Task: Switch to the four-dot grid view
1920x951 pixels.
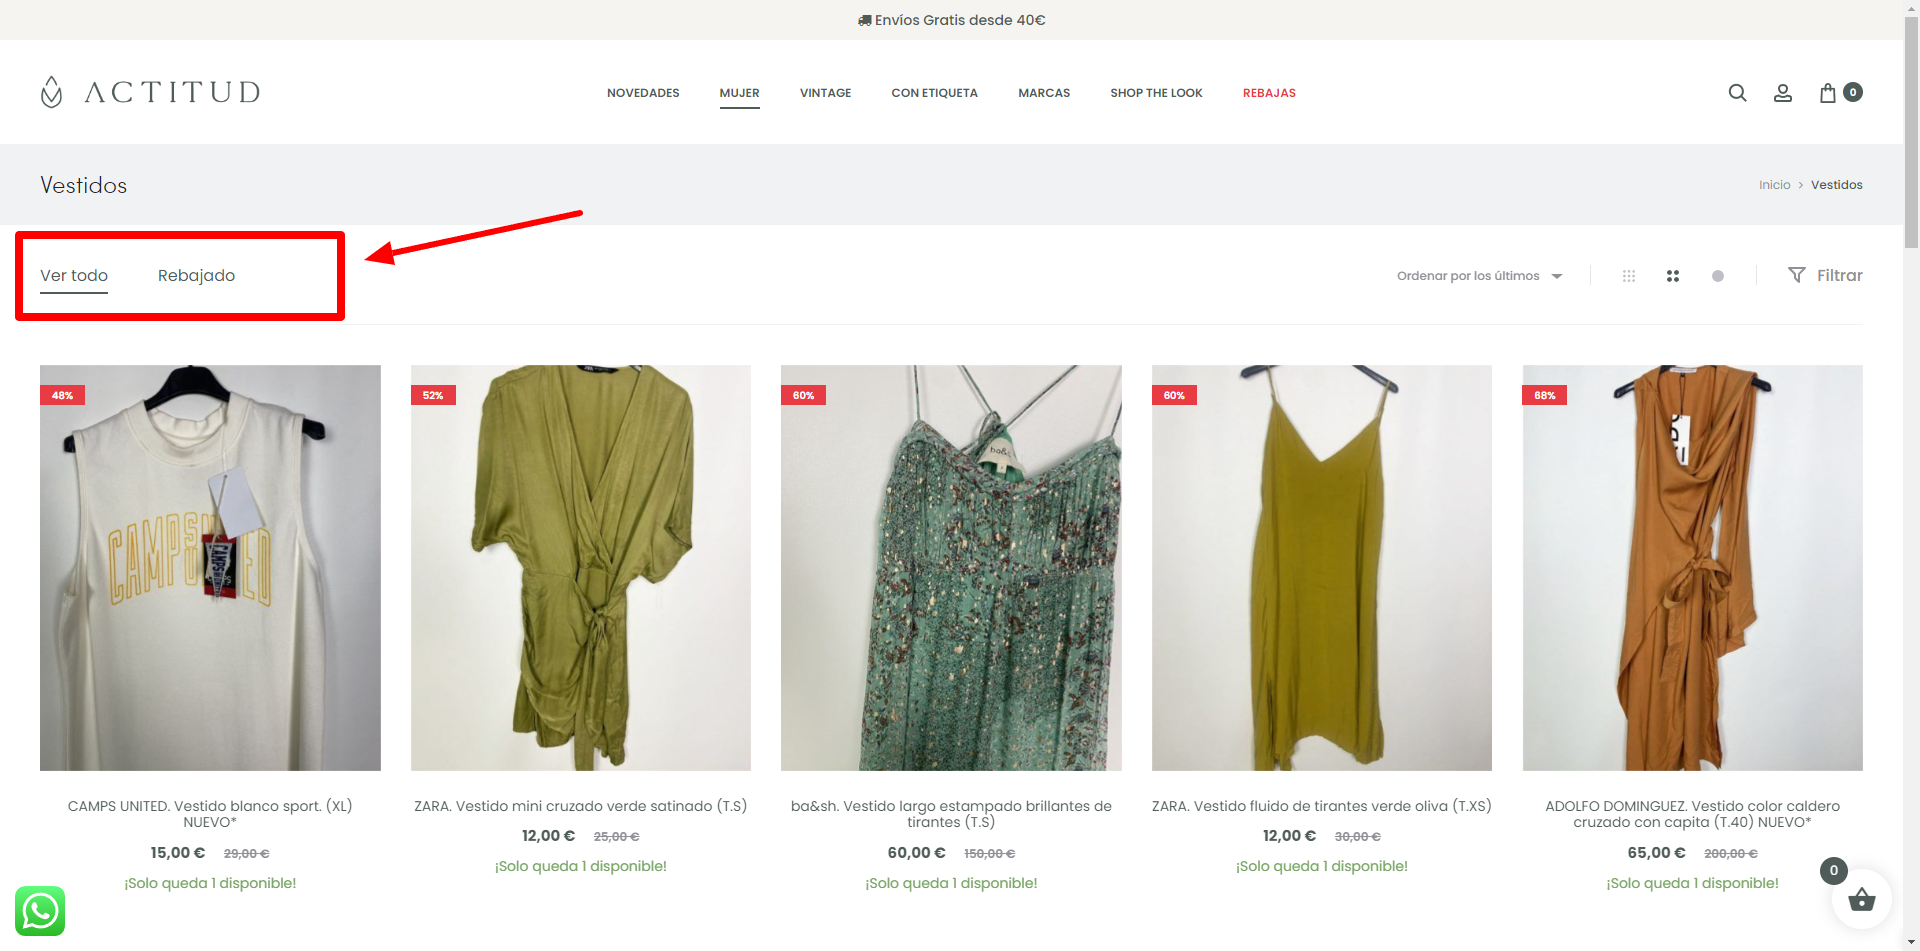Action: 1673,276
